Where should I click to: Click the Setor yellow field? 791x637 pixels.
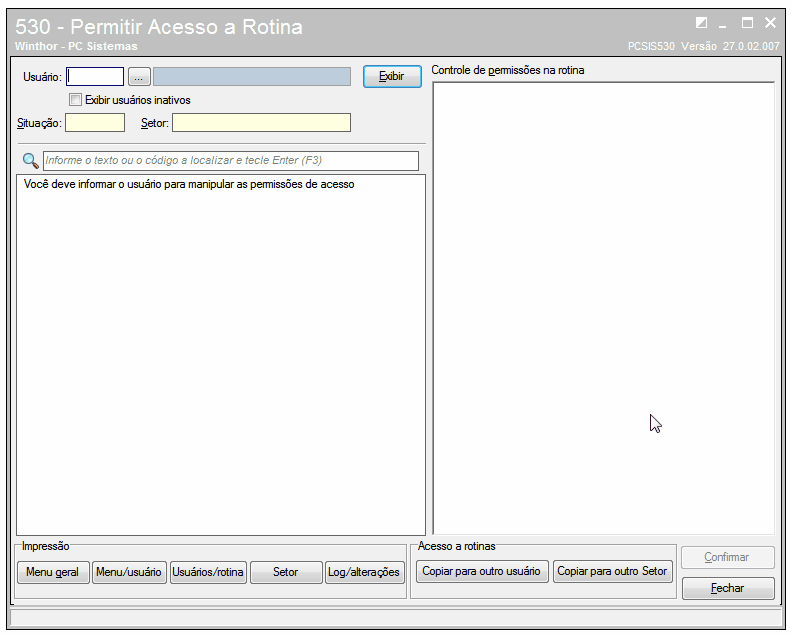click(261, 123)
